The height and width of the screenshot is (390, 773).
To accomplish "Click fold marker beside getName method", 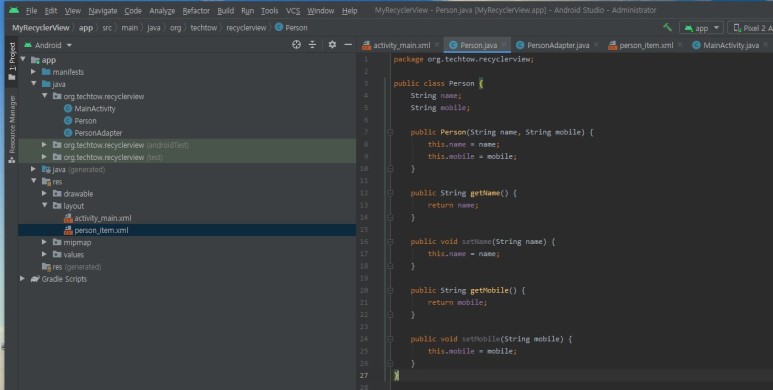I will click(390, 193).
